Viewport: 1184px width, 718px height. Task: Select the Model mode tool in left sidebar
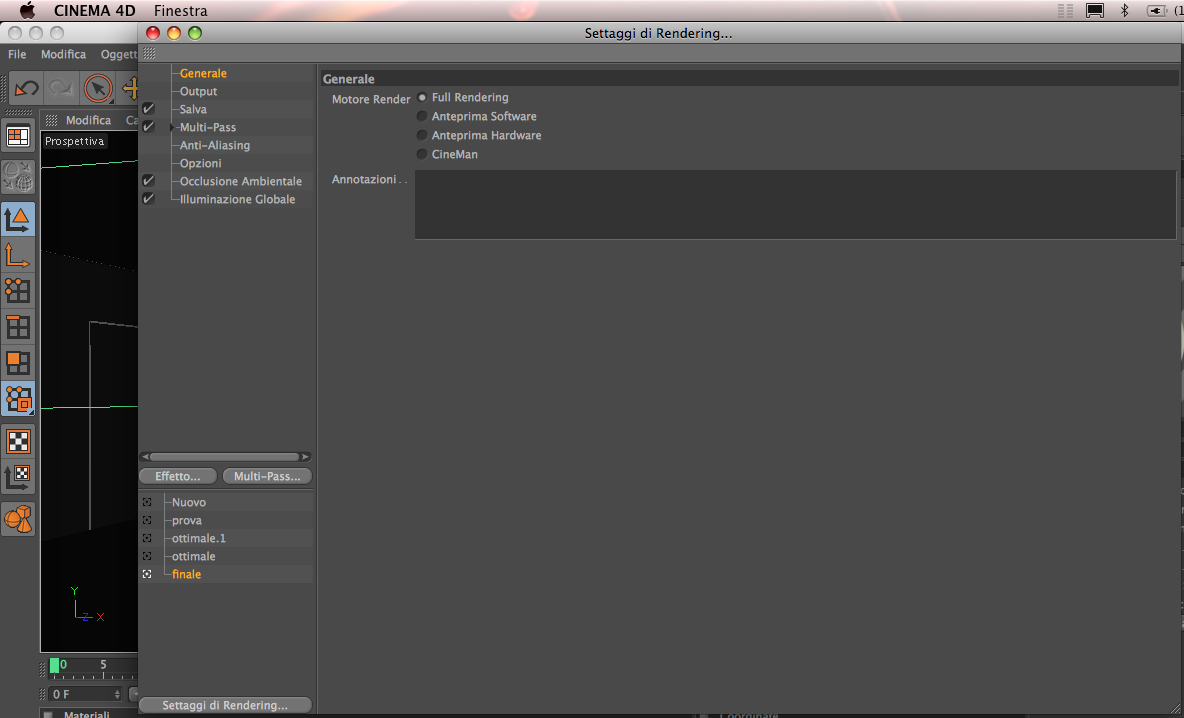coord(18,220)
